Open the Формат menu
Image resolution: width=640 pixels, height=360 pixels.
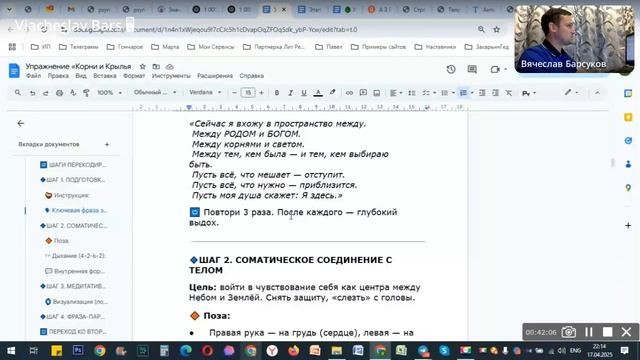134,76
